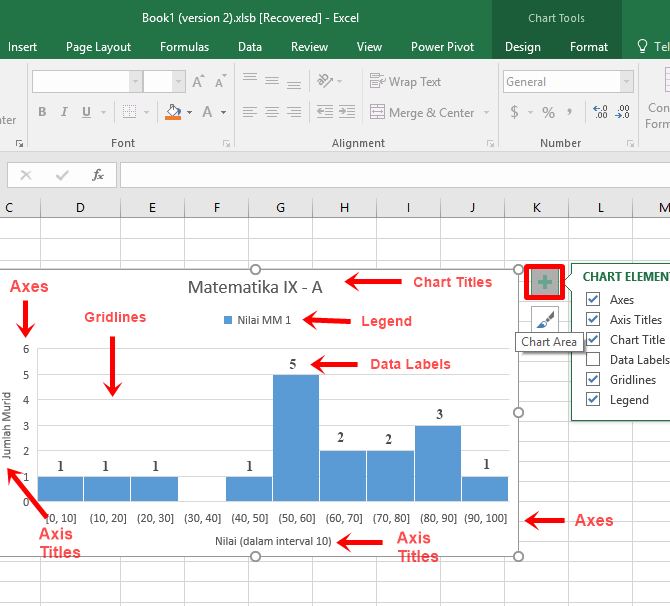Open the Formulas ribbon tab
The image size is (670, 606).
(184, 47)
